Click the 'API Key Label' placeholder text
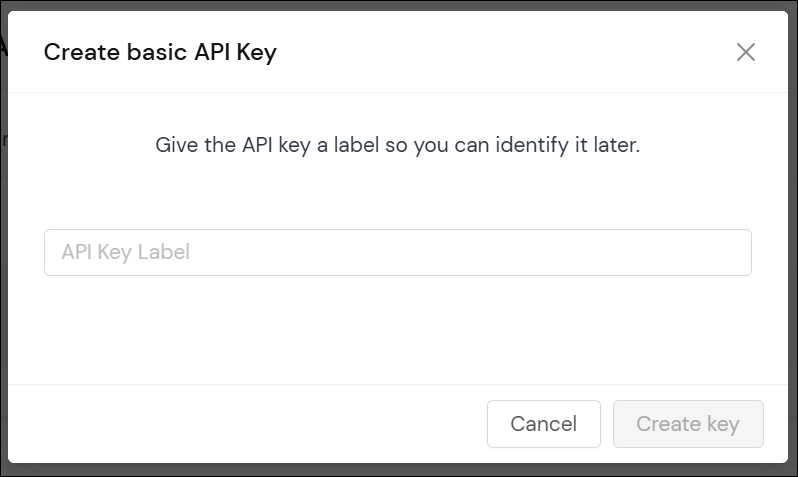 (x=126, y=252)
